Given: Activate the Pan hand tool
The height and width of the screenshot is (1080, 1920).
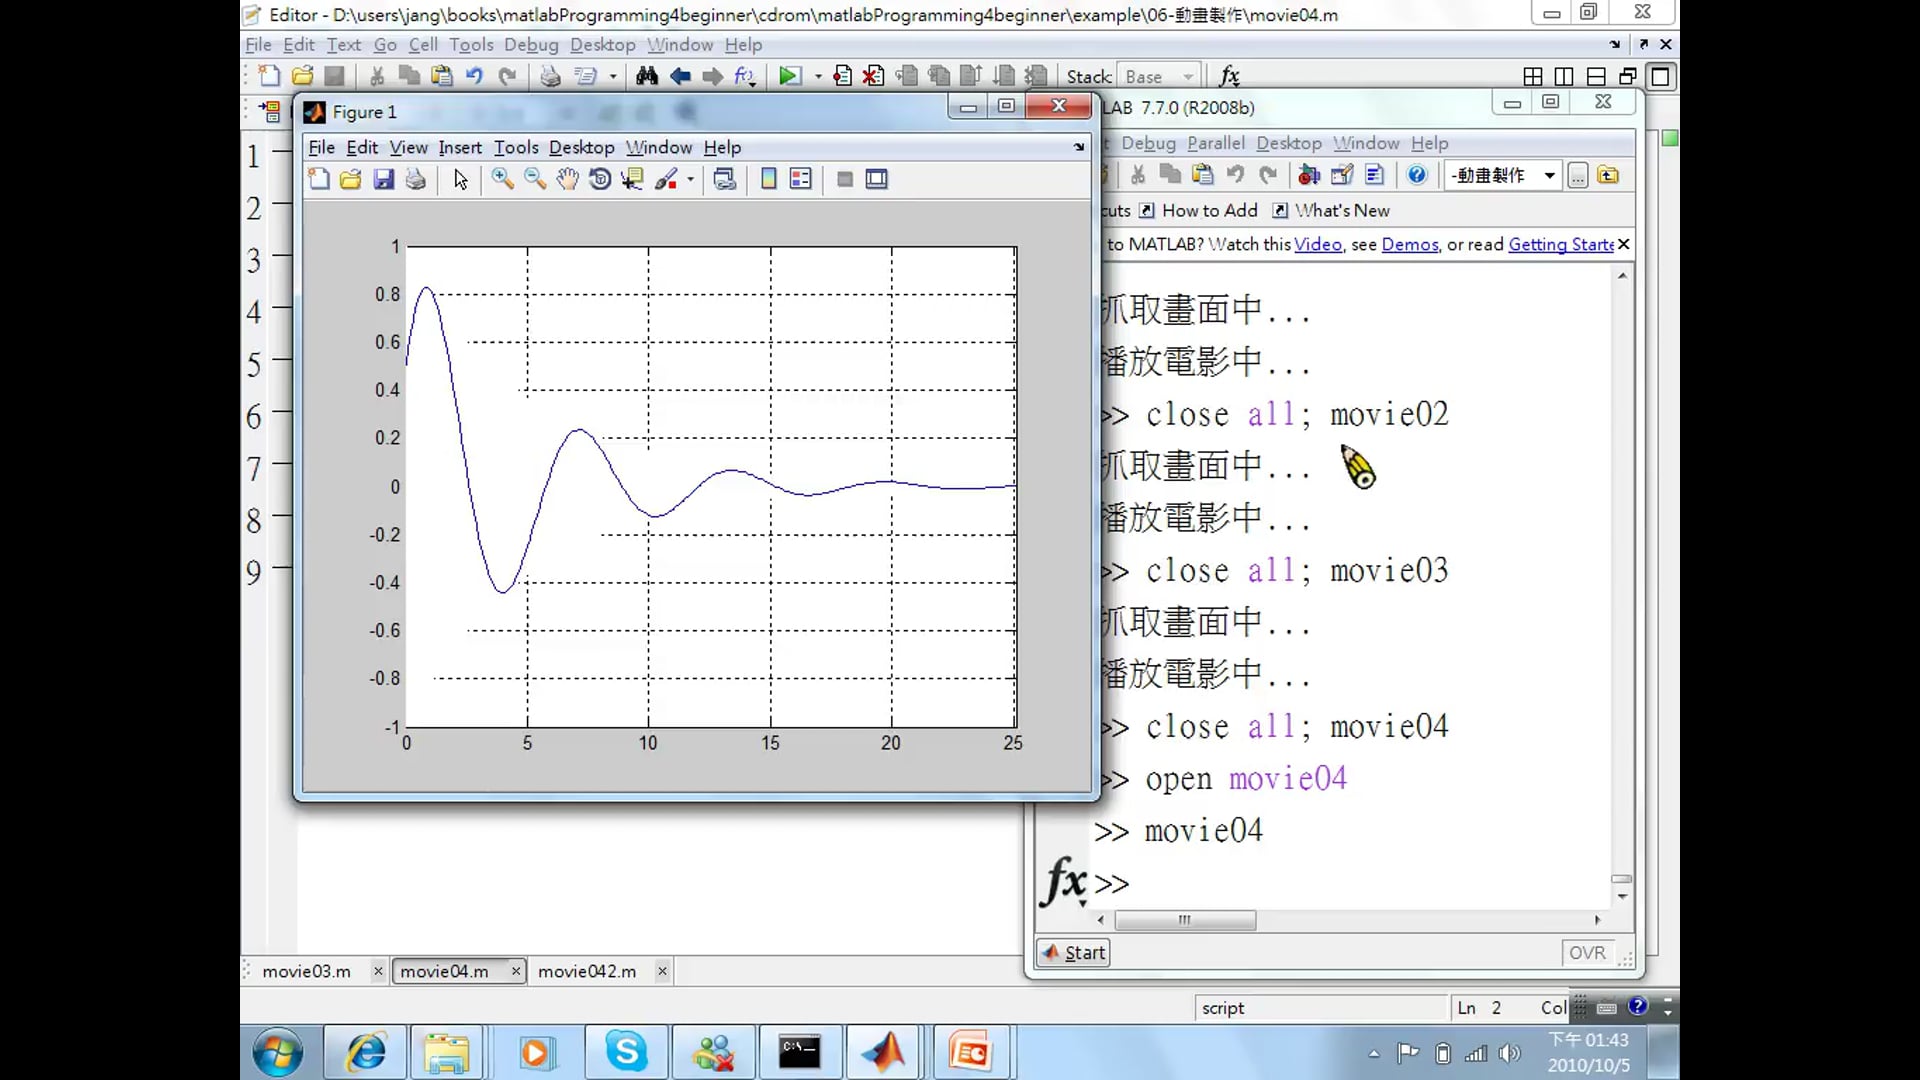Looking at the screenshot, I should 567,179.
